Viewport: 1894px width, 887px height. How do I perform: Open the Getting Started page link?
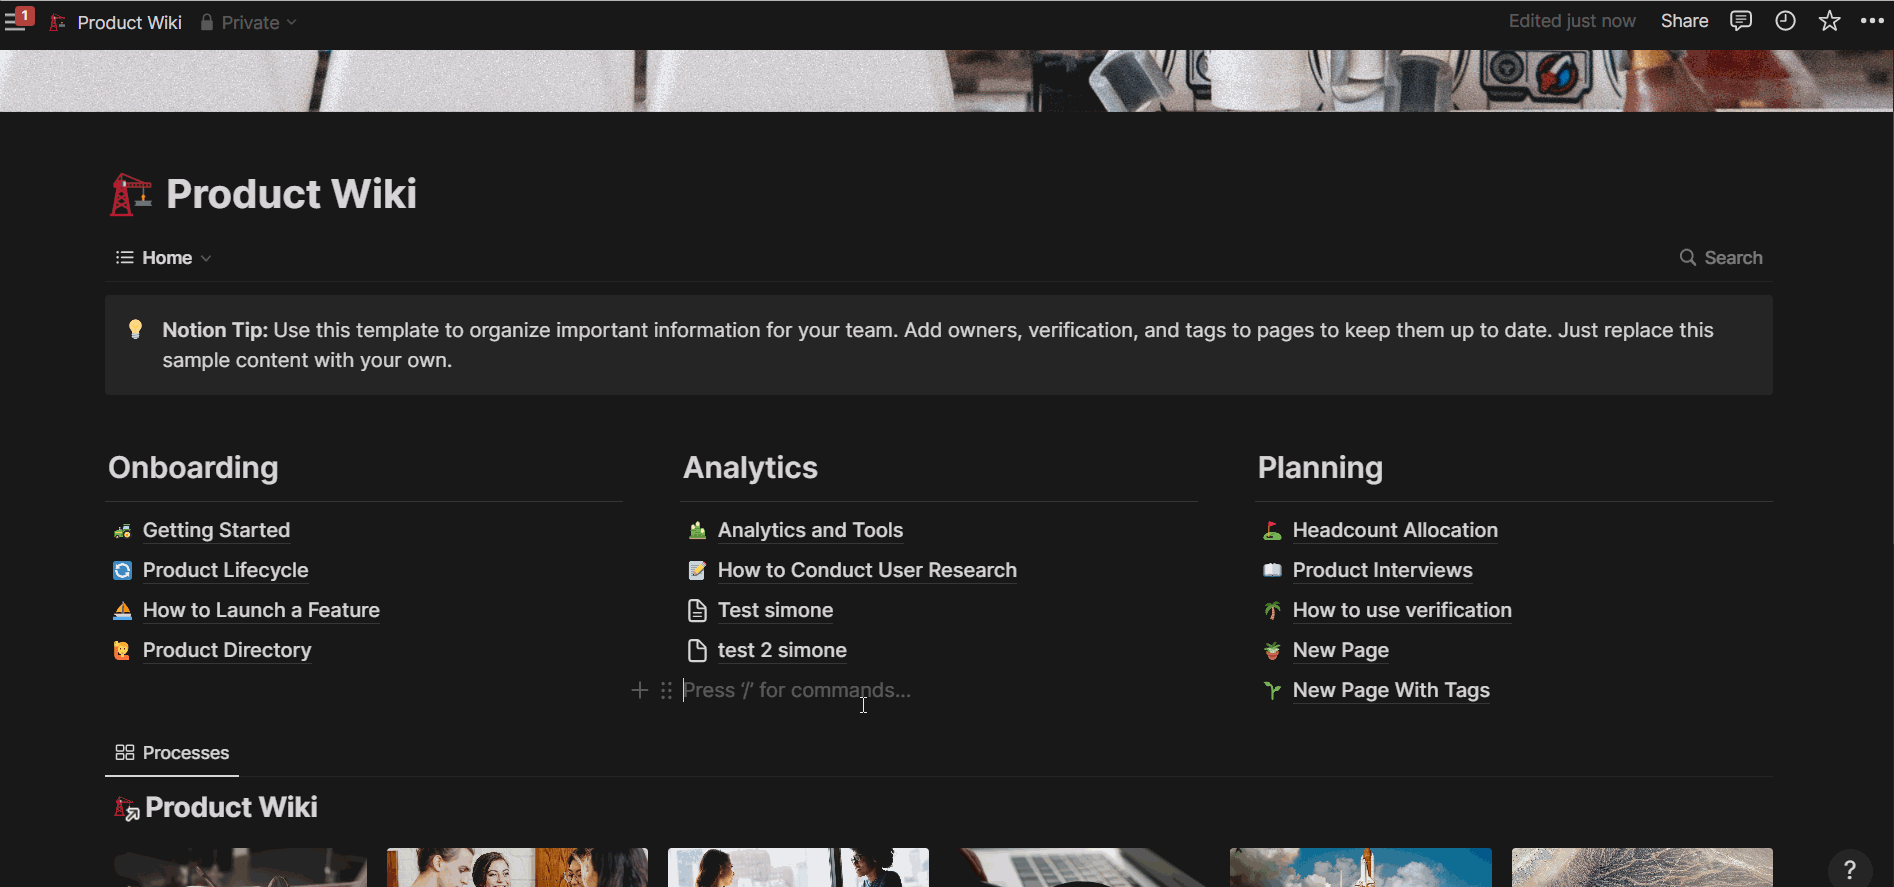coord(216,531)
